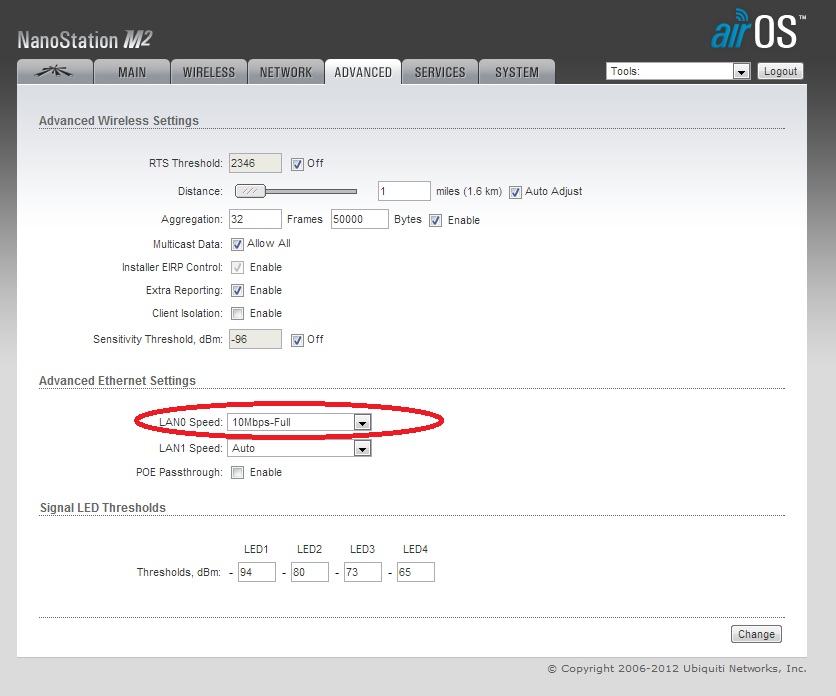Click the Aggregation Frames input field
Image resolution: width=836 pixels, height=696 pixels.
255,219
